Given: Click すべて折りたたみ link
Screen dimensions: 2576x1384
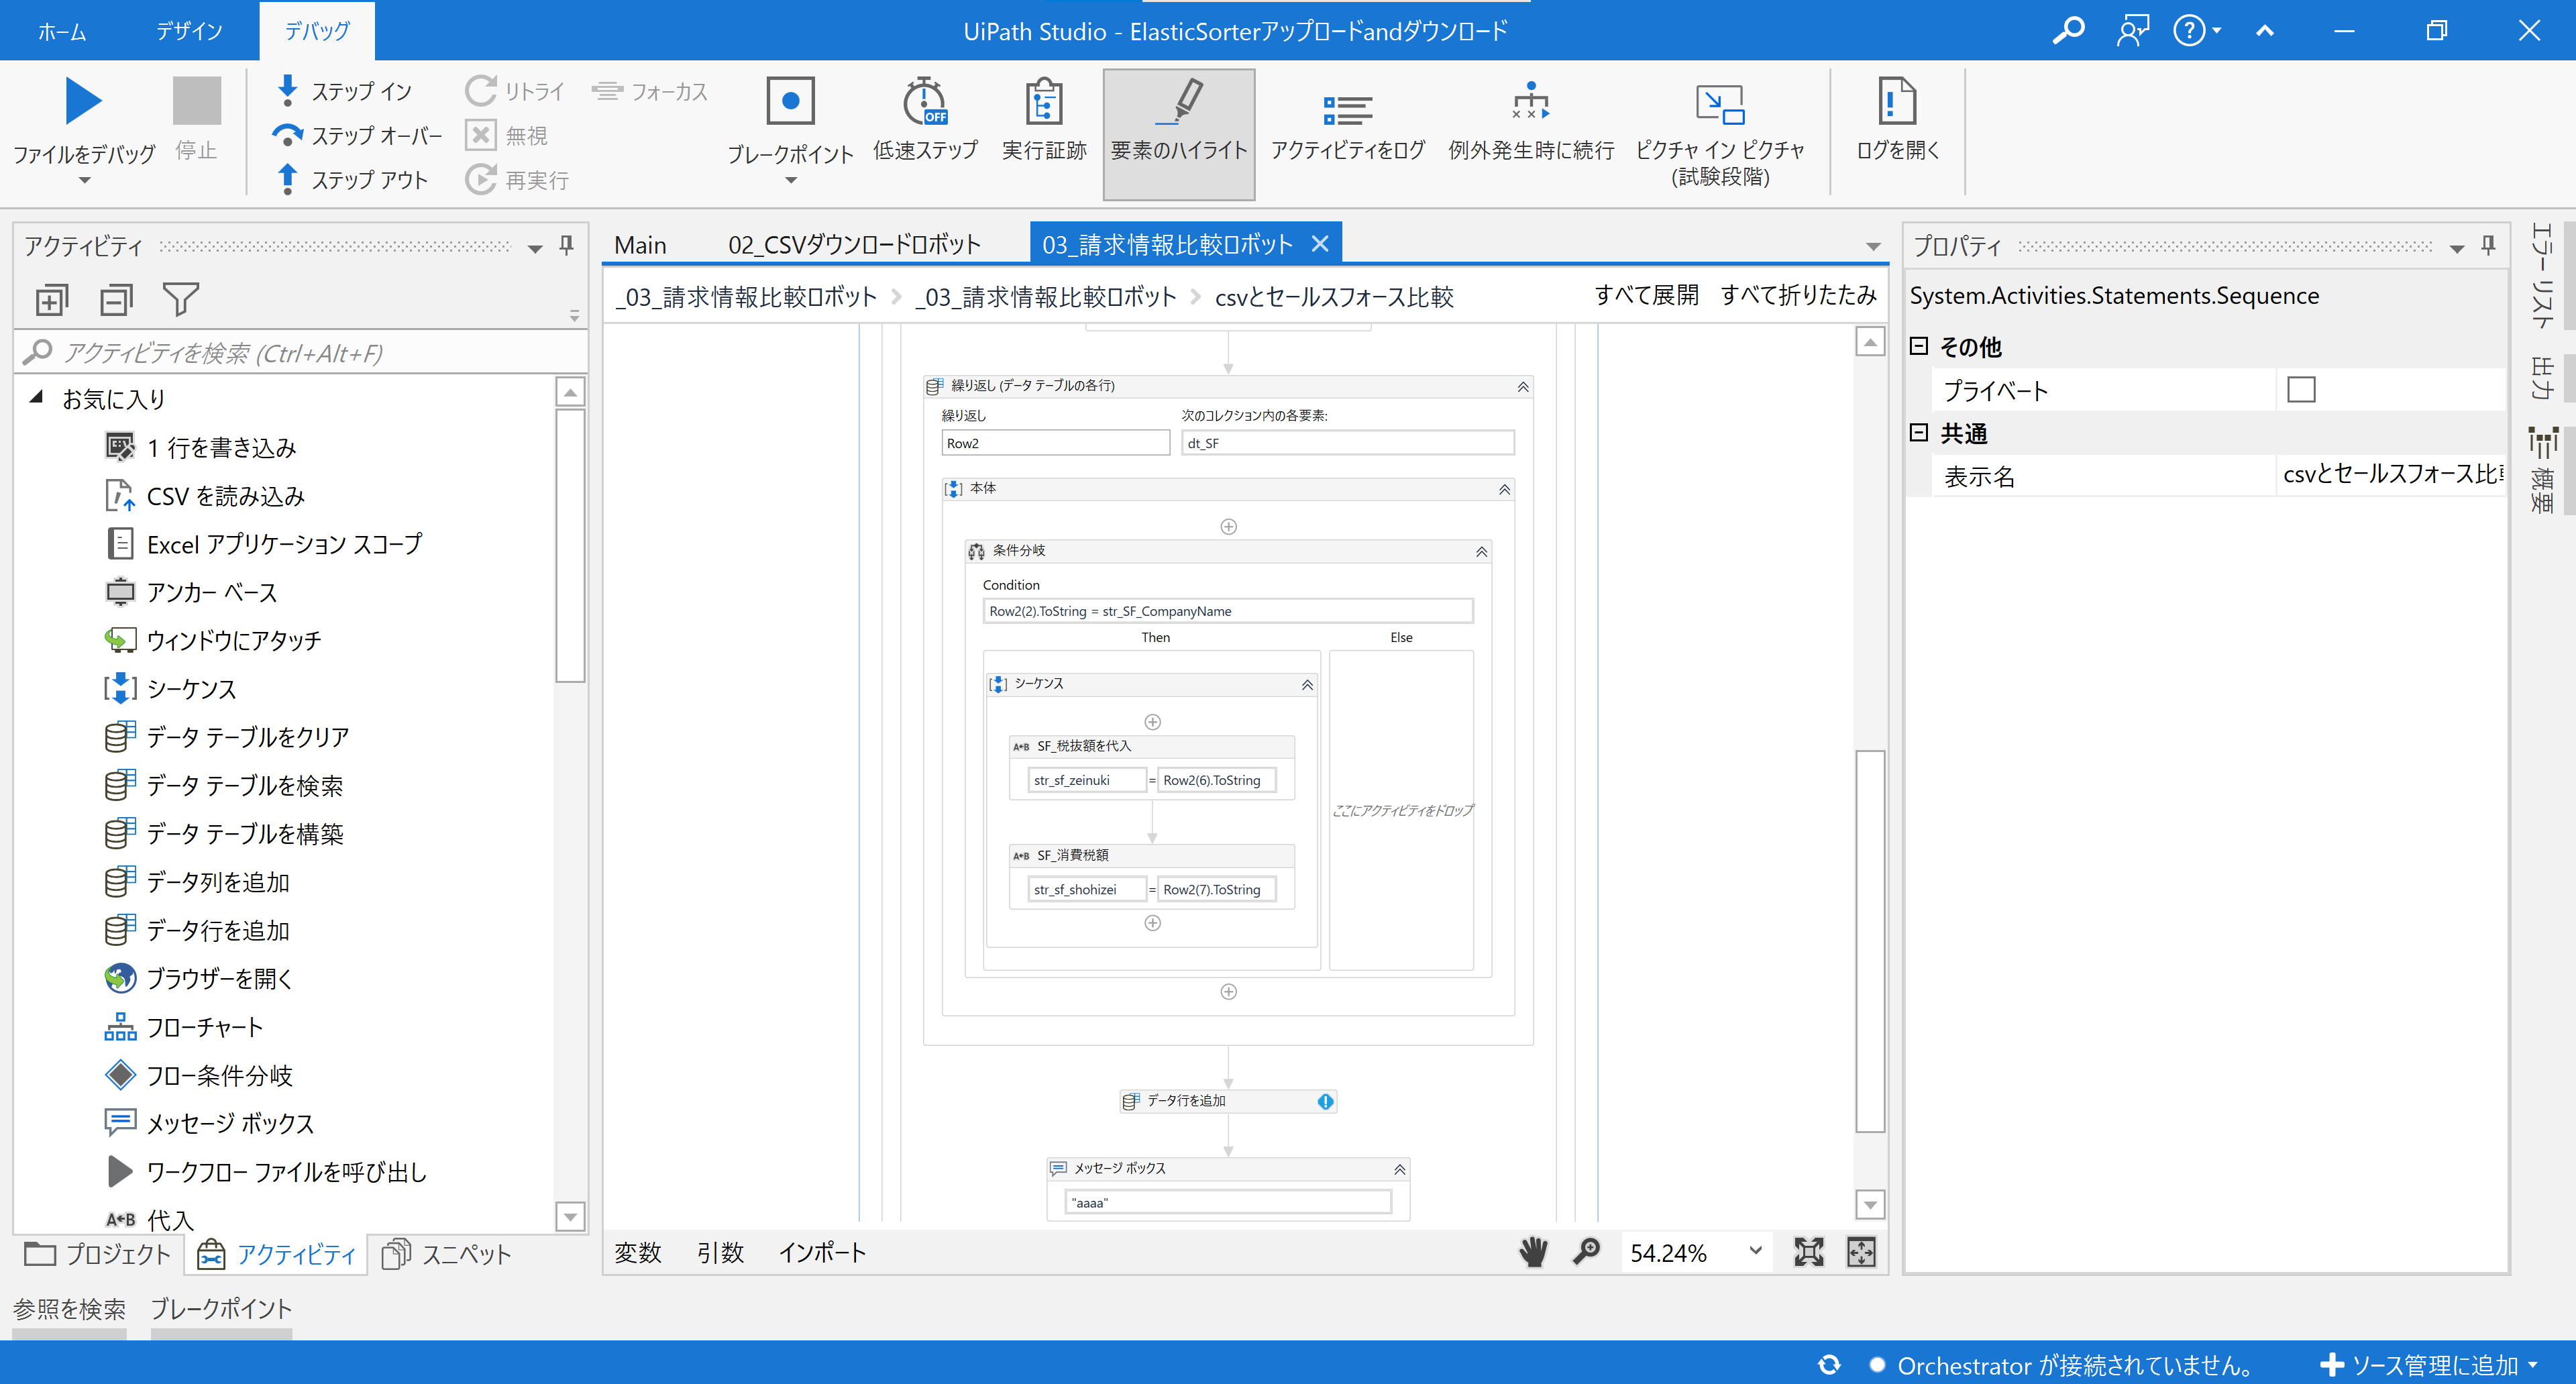Looking at the screenshot, I should pos(1797,295).
